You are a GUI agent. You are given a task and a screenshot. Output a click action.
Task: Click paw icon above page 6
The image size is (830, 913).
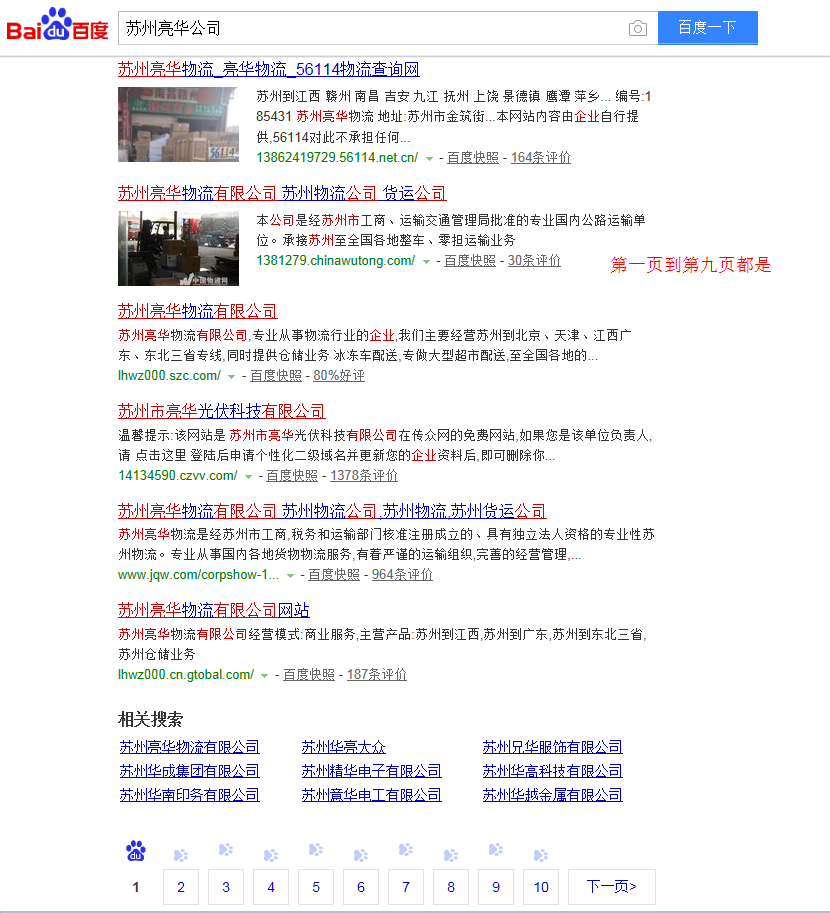tap(361, 855)
